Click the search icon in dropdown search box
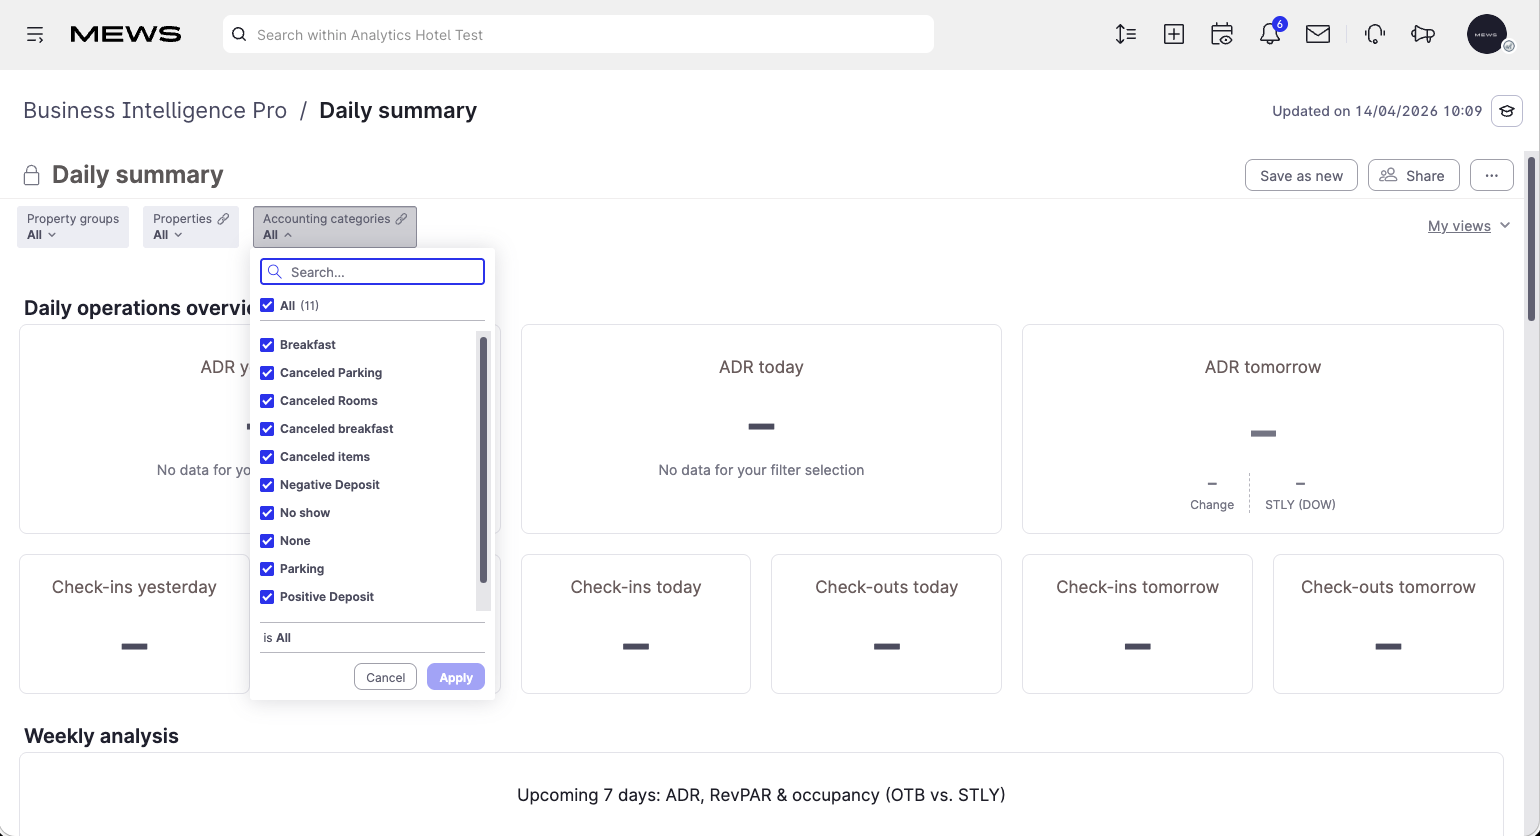The height and width of the screenshot is (836, 1540). (x=276, y=272)
